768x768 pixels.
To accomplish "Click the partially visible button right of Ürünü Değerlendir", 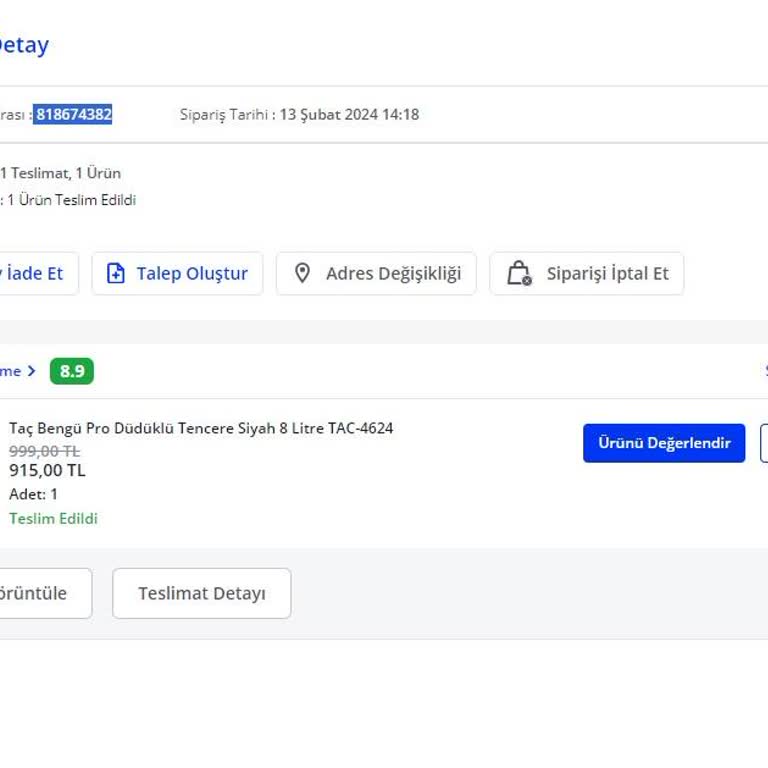I will tap(763, 443).
